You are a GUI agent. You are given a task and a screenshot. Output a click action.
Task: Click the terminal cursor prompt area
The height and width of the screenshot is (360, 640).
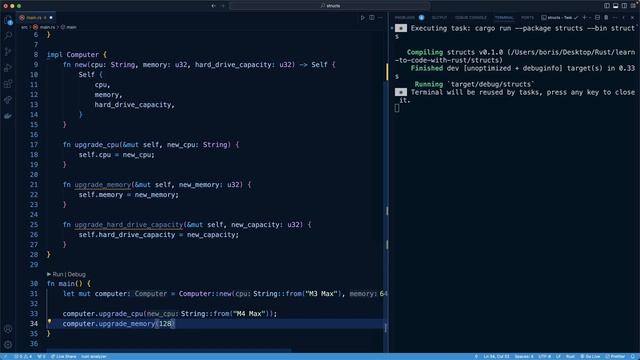coord(397,108)
